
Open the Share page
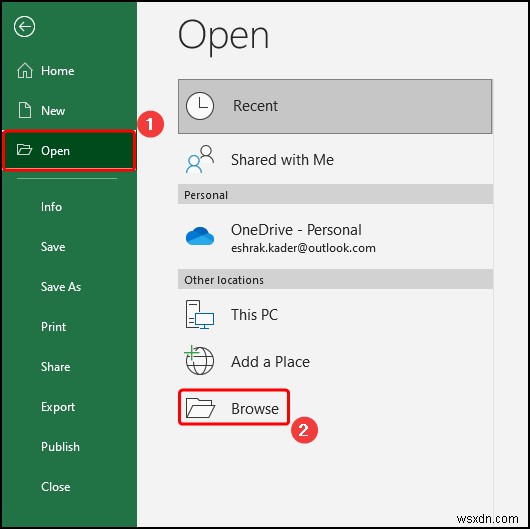69,367
